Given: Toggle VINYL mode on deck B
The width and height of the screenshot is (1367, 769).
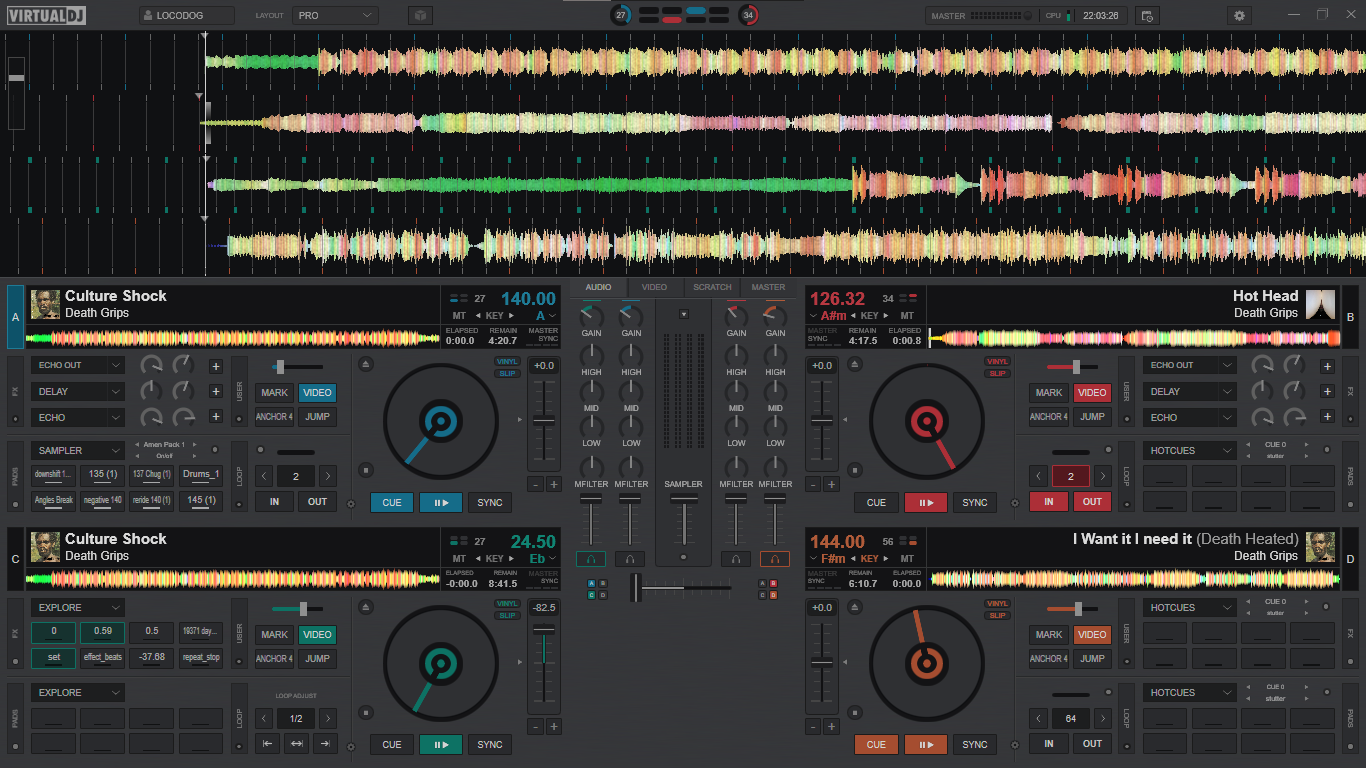Looking at the screenshot, I should pyautogui.click(x=997, y=362).
